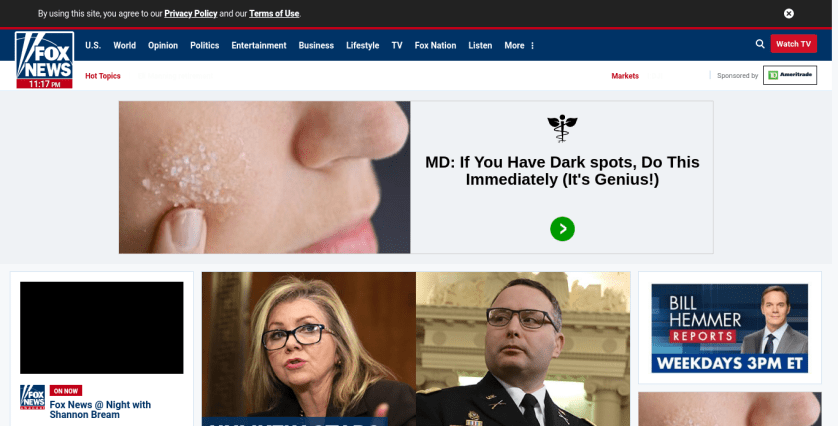Click the small Fox News channel logo near On Now

pos(33,397)
